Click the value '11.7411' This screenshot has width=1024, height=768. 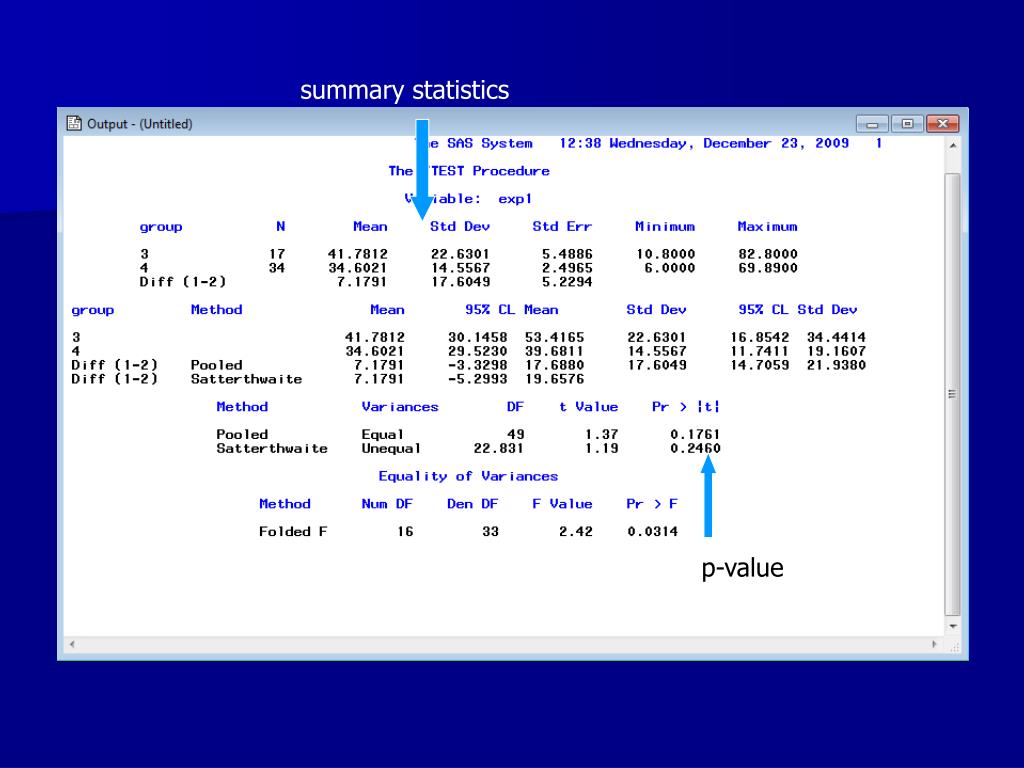(x=760, y=351)
